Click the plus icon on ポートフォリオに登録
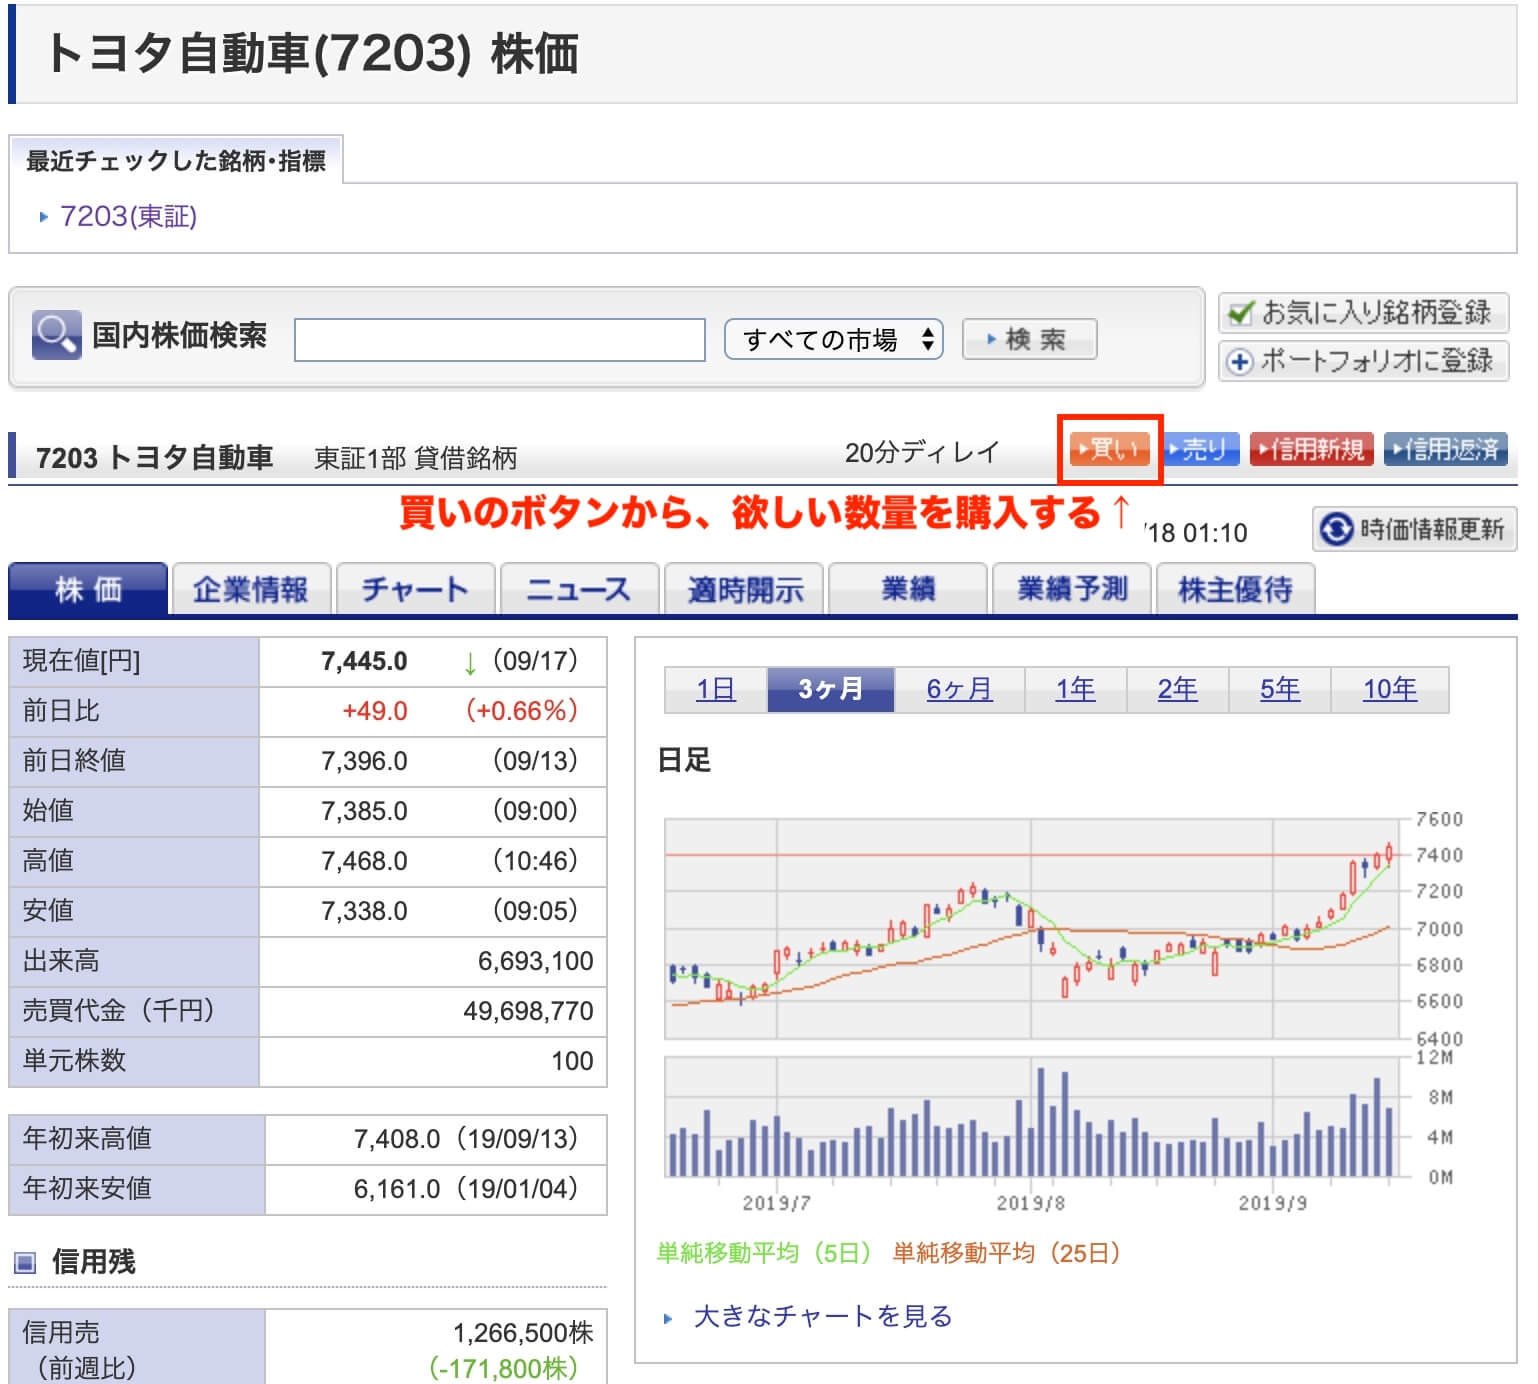The height and width of the screenshot is (1384, 1538). tap(1240, 361)
